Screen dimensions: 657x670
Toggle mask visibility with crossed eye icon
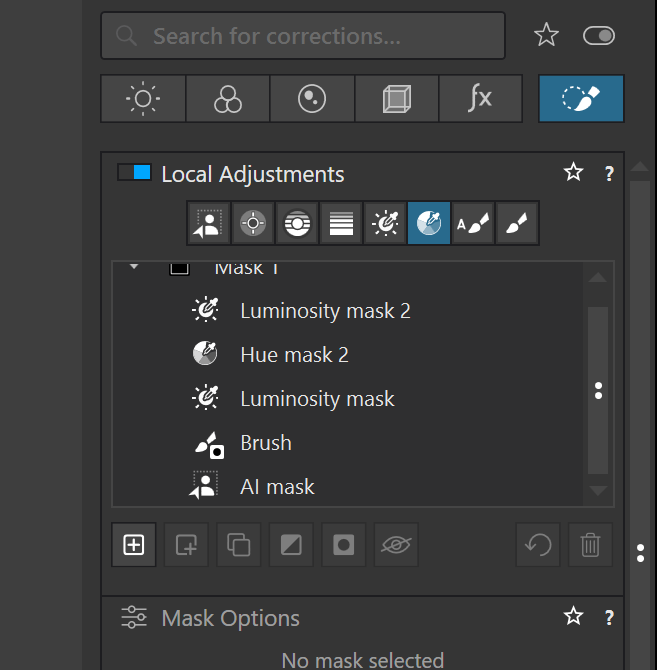396,545
